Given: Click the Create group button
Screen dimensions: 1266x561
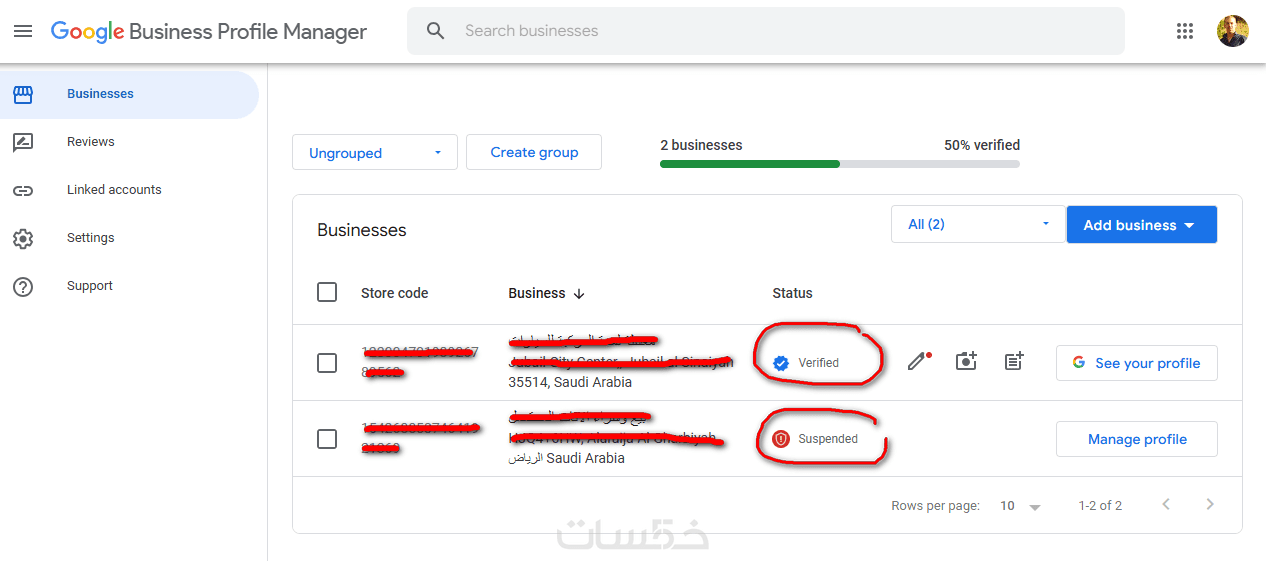Looking at the screenshot, I should pos(534,153).
